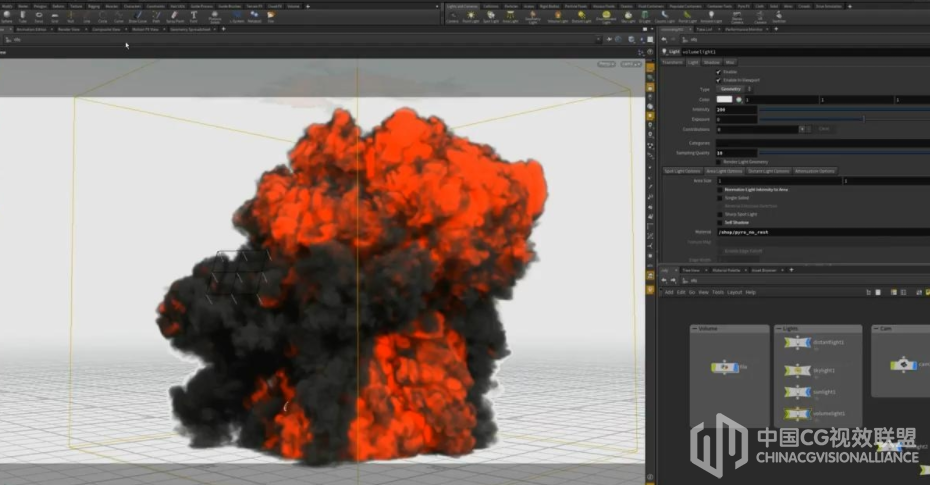Viewport: 930px width, 485px height.
Task: Open the network editor Tools menu
Action: (x=718, y=292)
